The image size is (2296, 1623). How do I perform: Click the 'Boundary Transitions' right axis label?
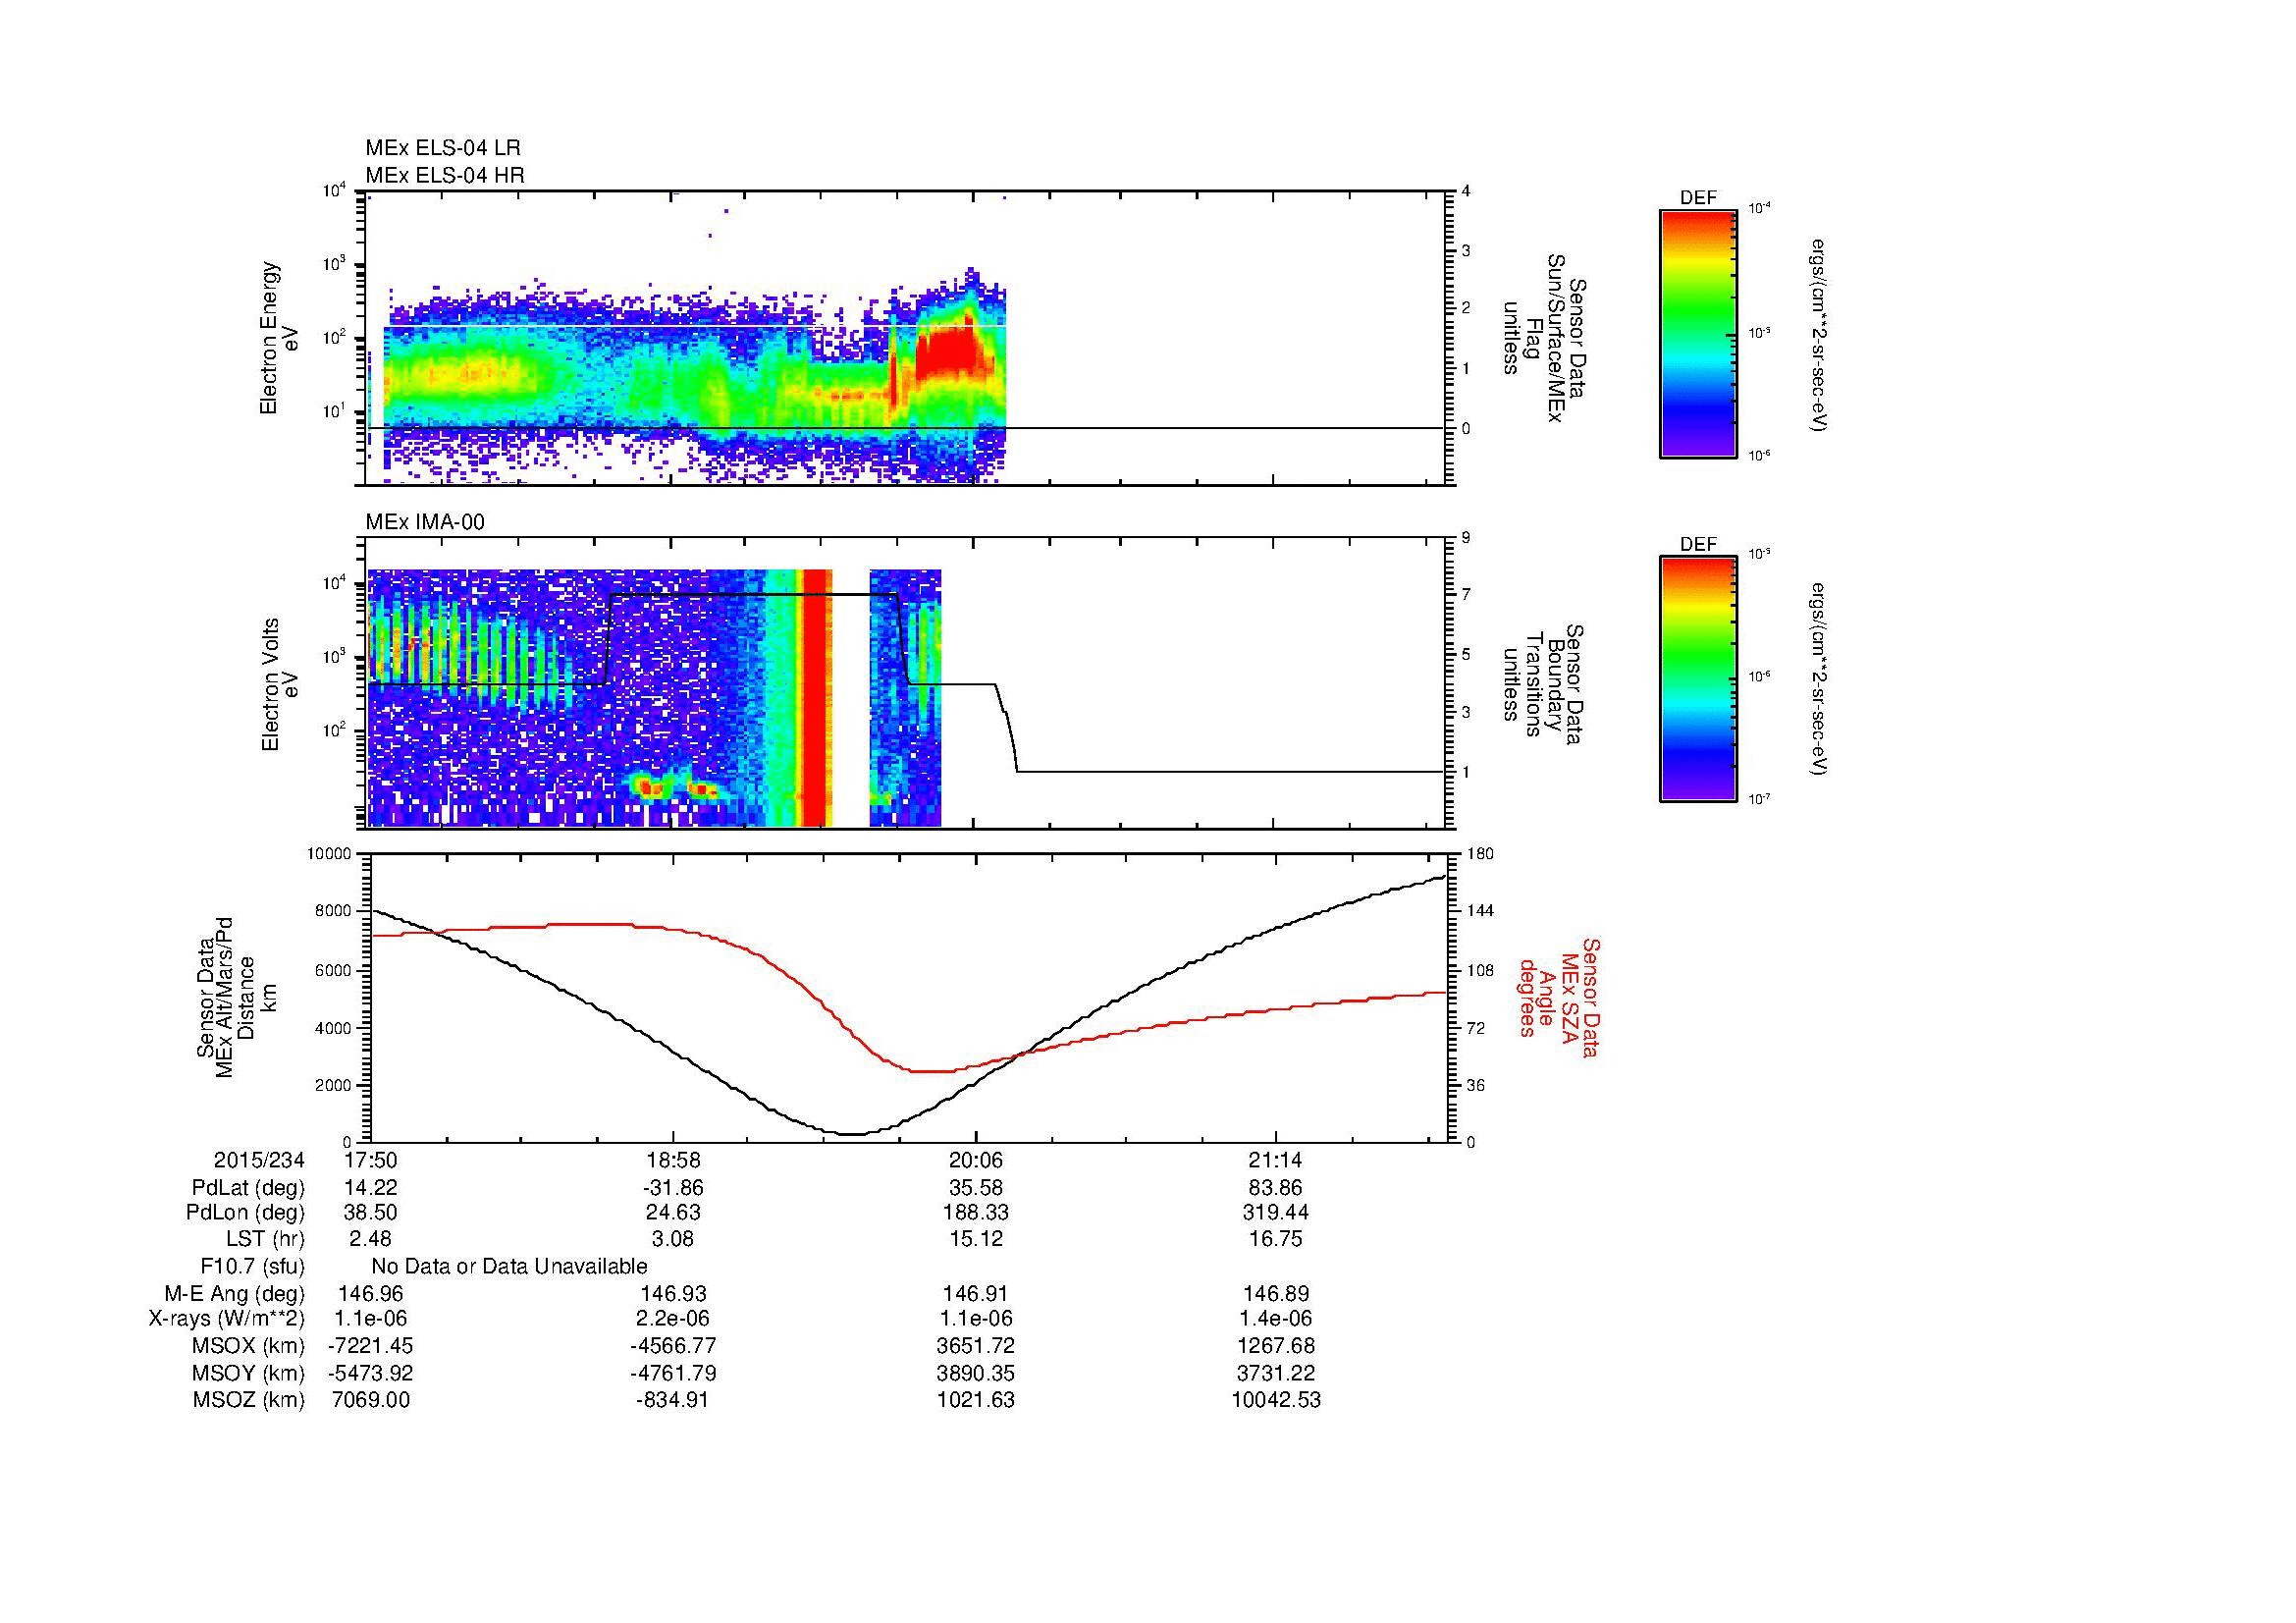[x=1543, y=685]
